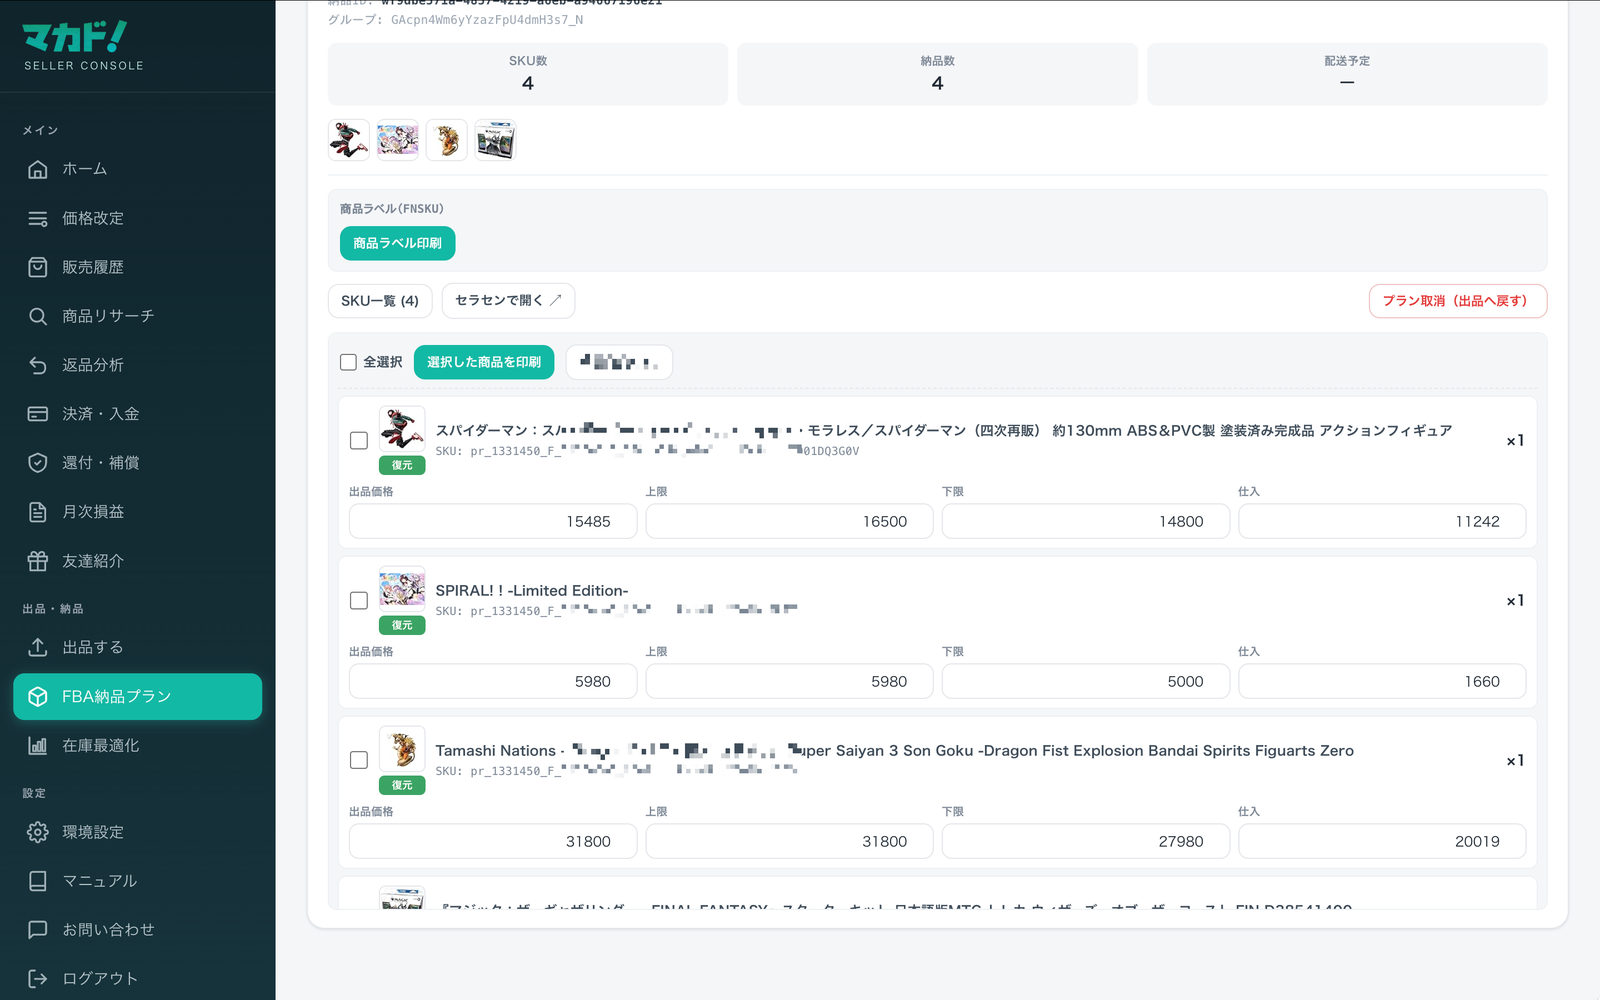Click the SPIRAL!! 出品価格 field
The width and height of the screenshot is (1600, 1000).
[x=493, y=681]
